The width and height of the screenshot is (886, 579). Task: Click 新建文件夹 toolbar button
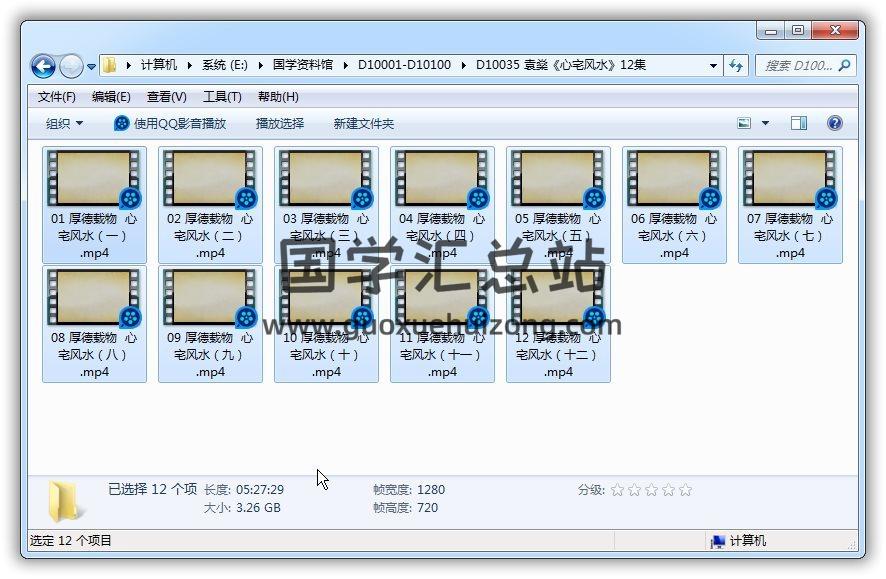pos(363,123)
